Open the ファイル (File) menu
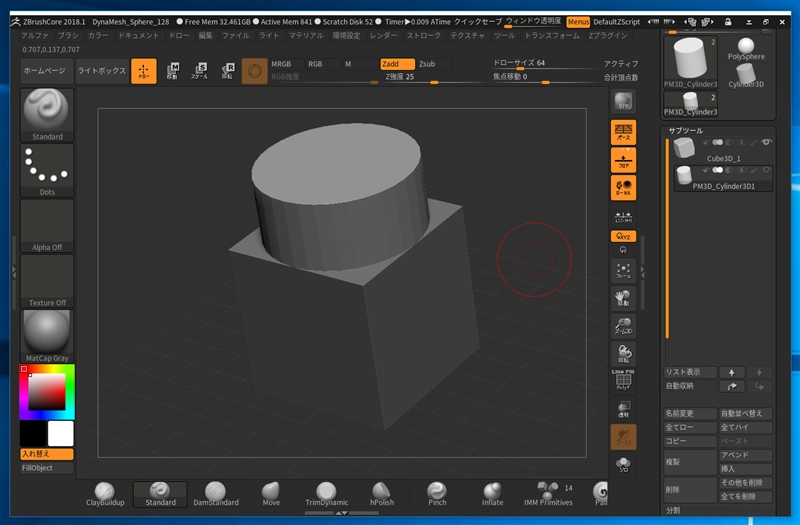 (x=235, y=35)
